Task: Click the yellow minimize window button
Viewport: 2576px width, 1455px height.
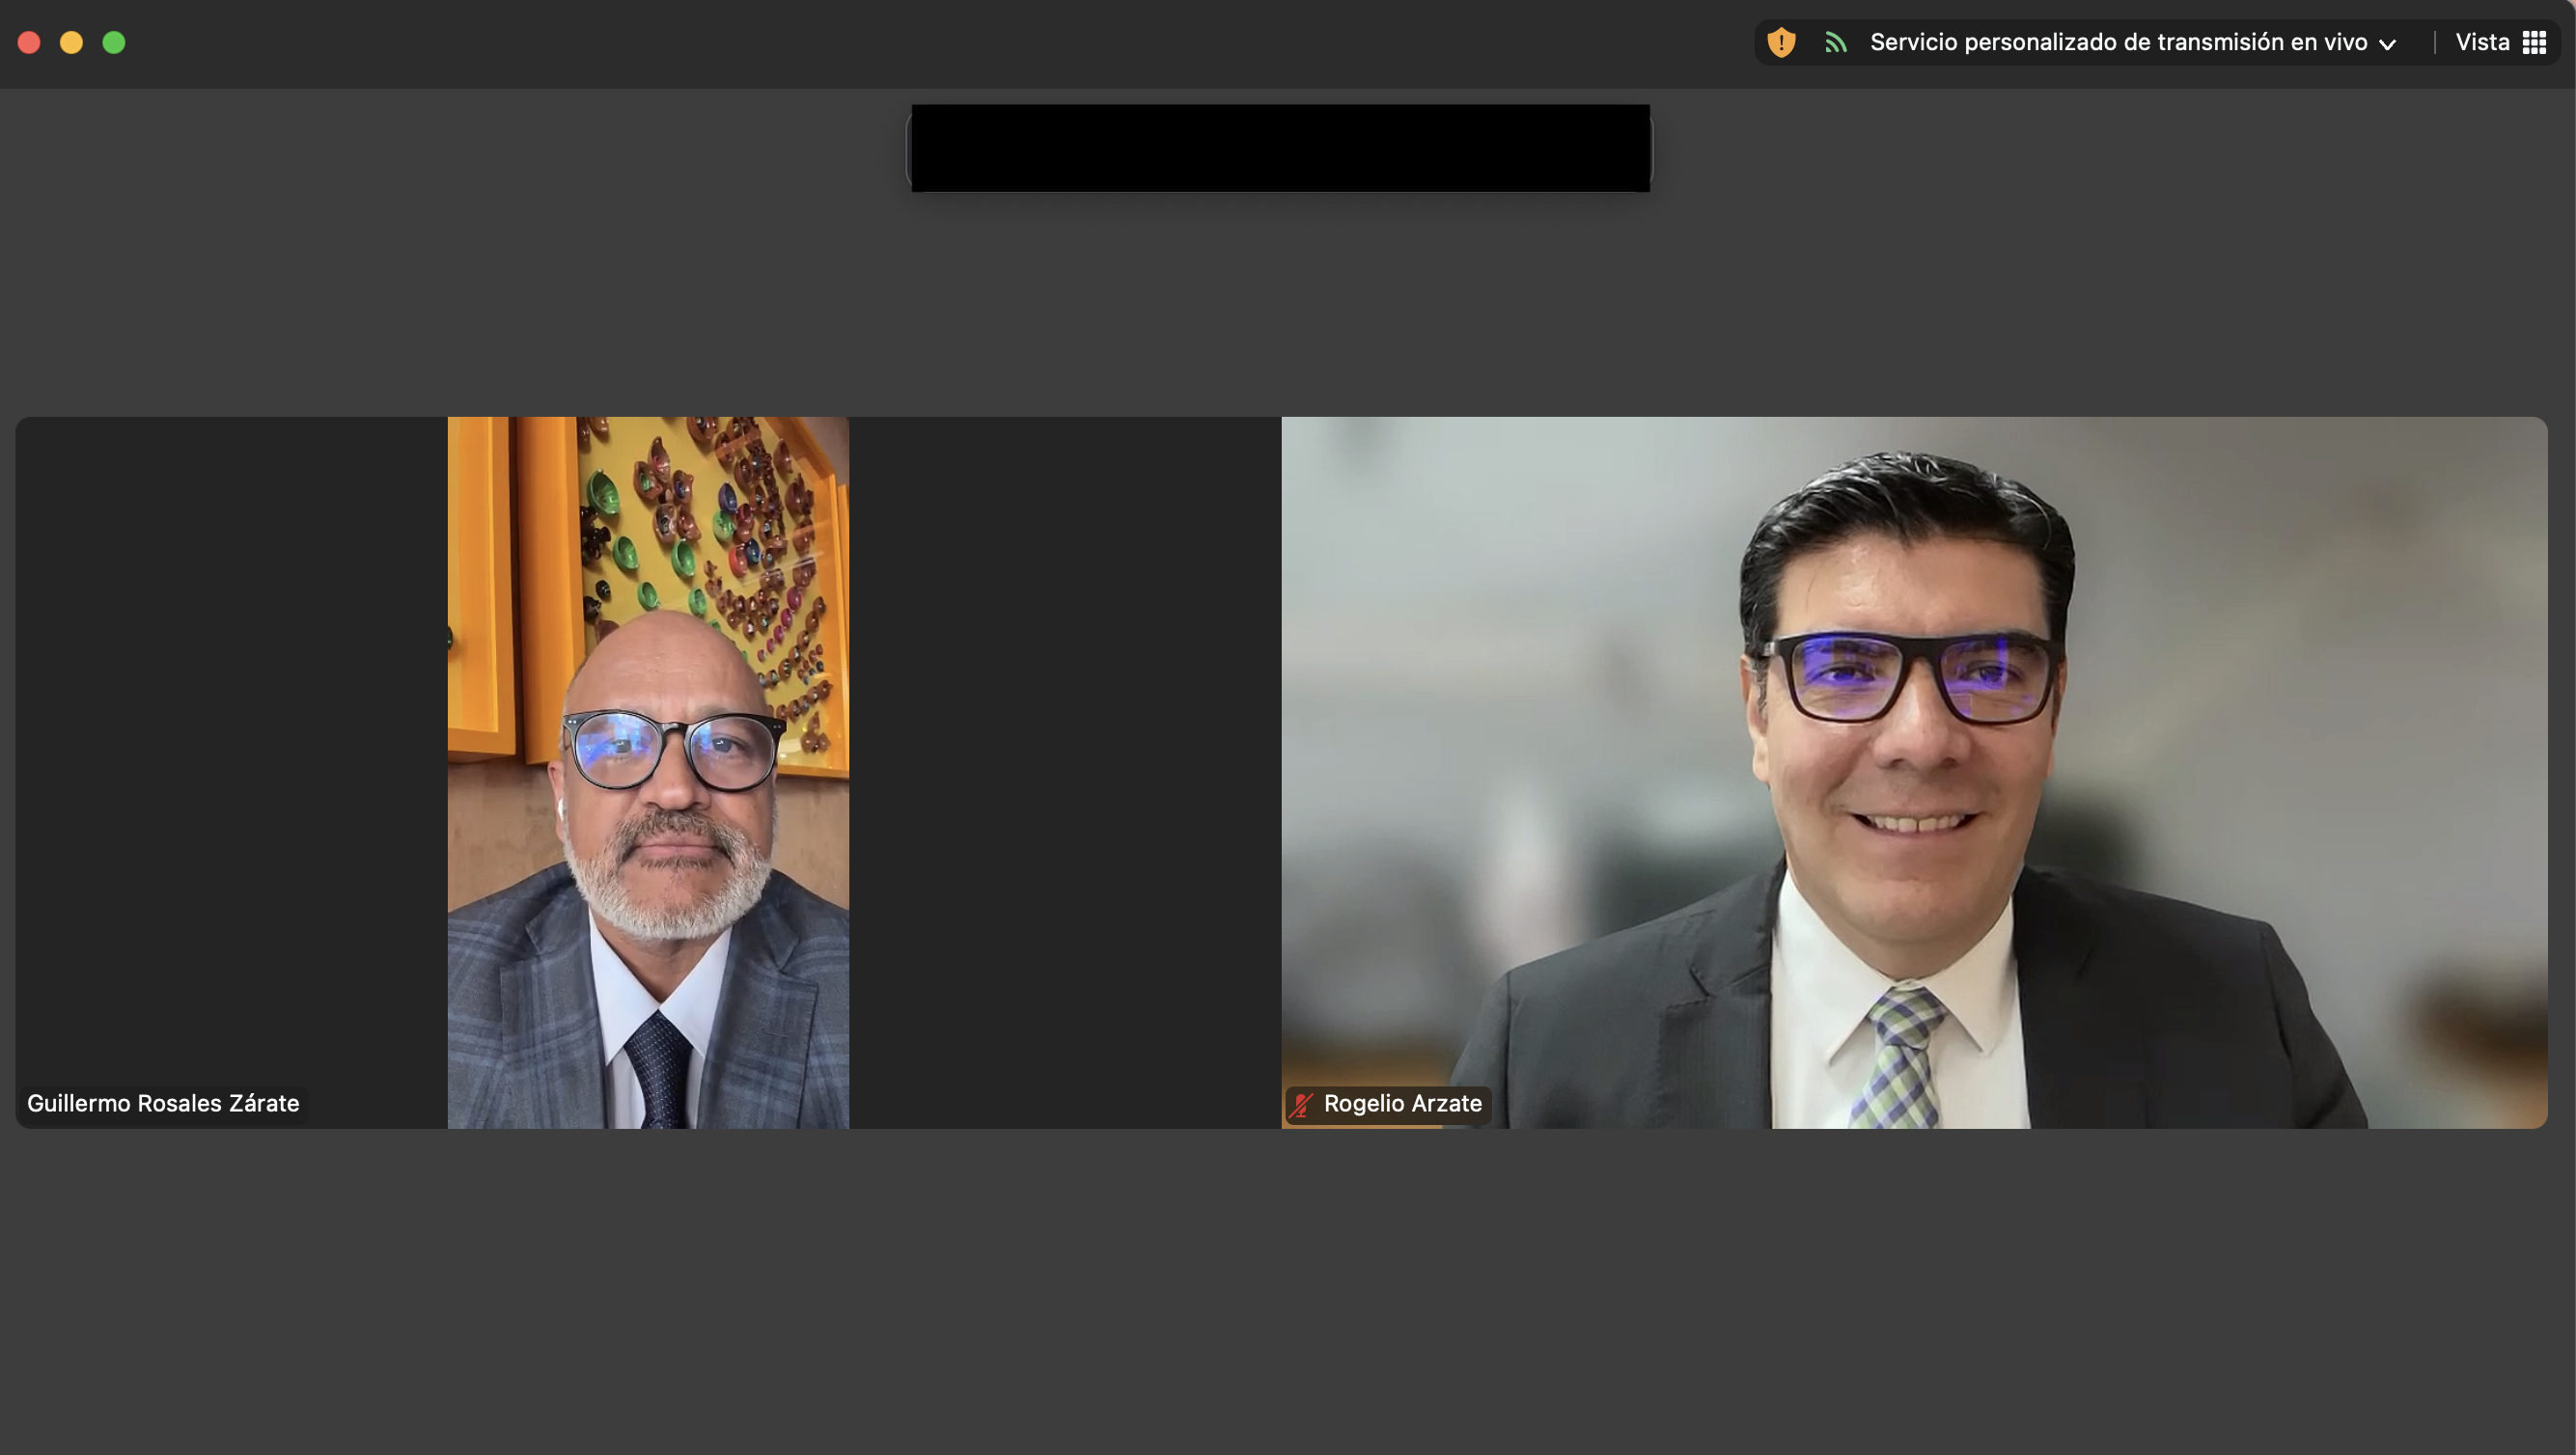Action: 71,42
